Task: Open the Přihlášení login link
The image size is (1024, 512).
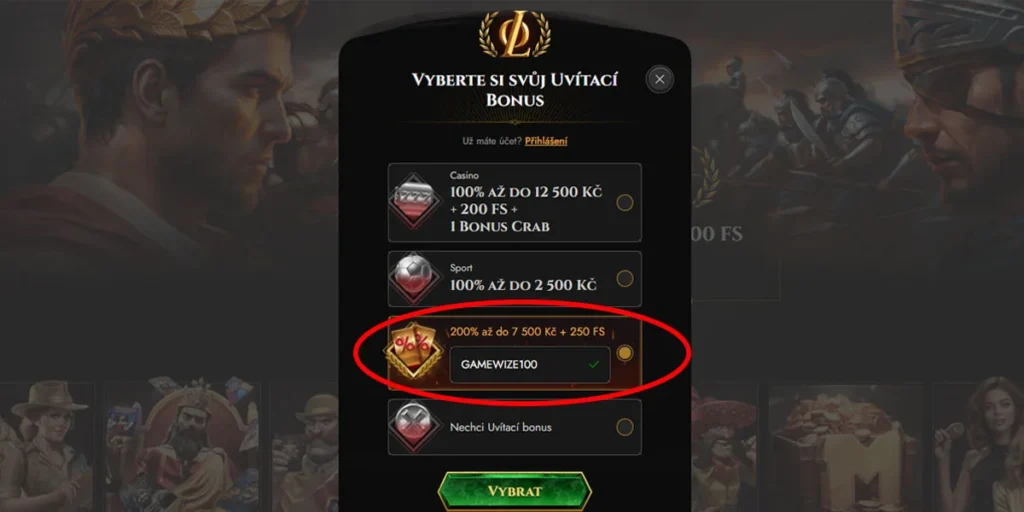Action: [x=546, y=140]
